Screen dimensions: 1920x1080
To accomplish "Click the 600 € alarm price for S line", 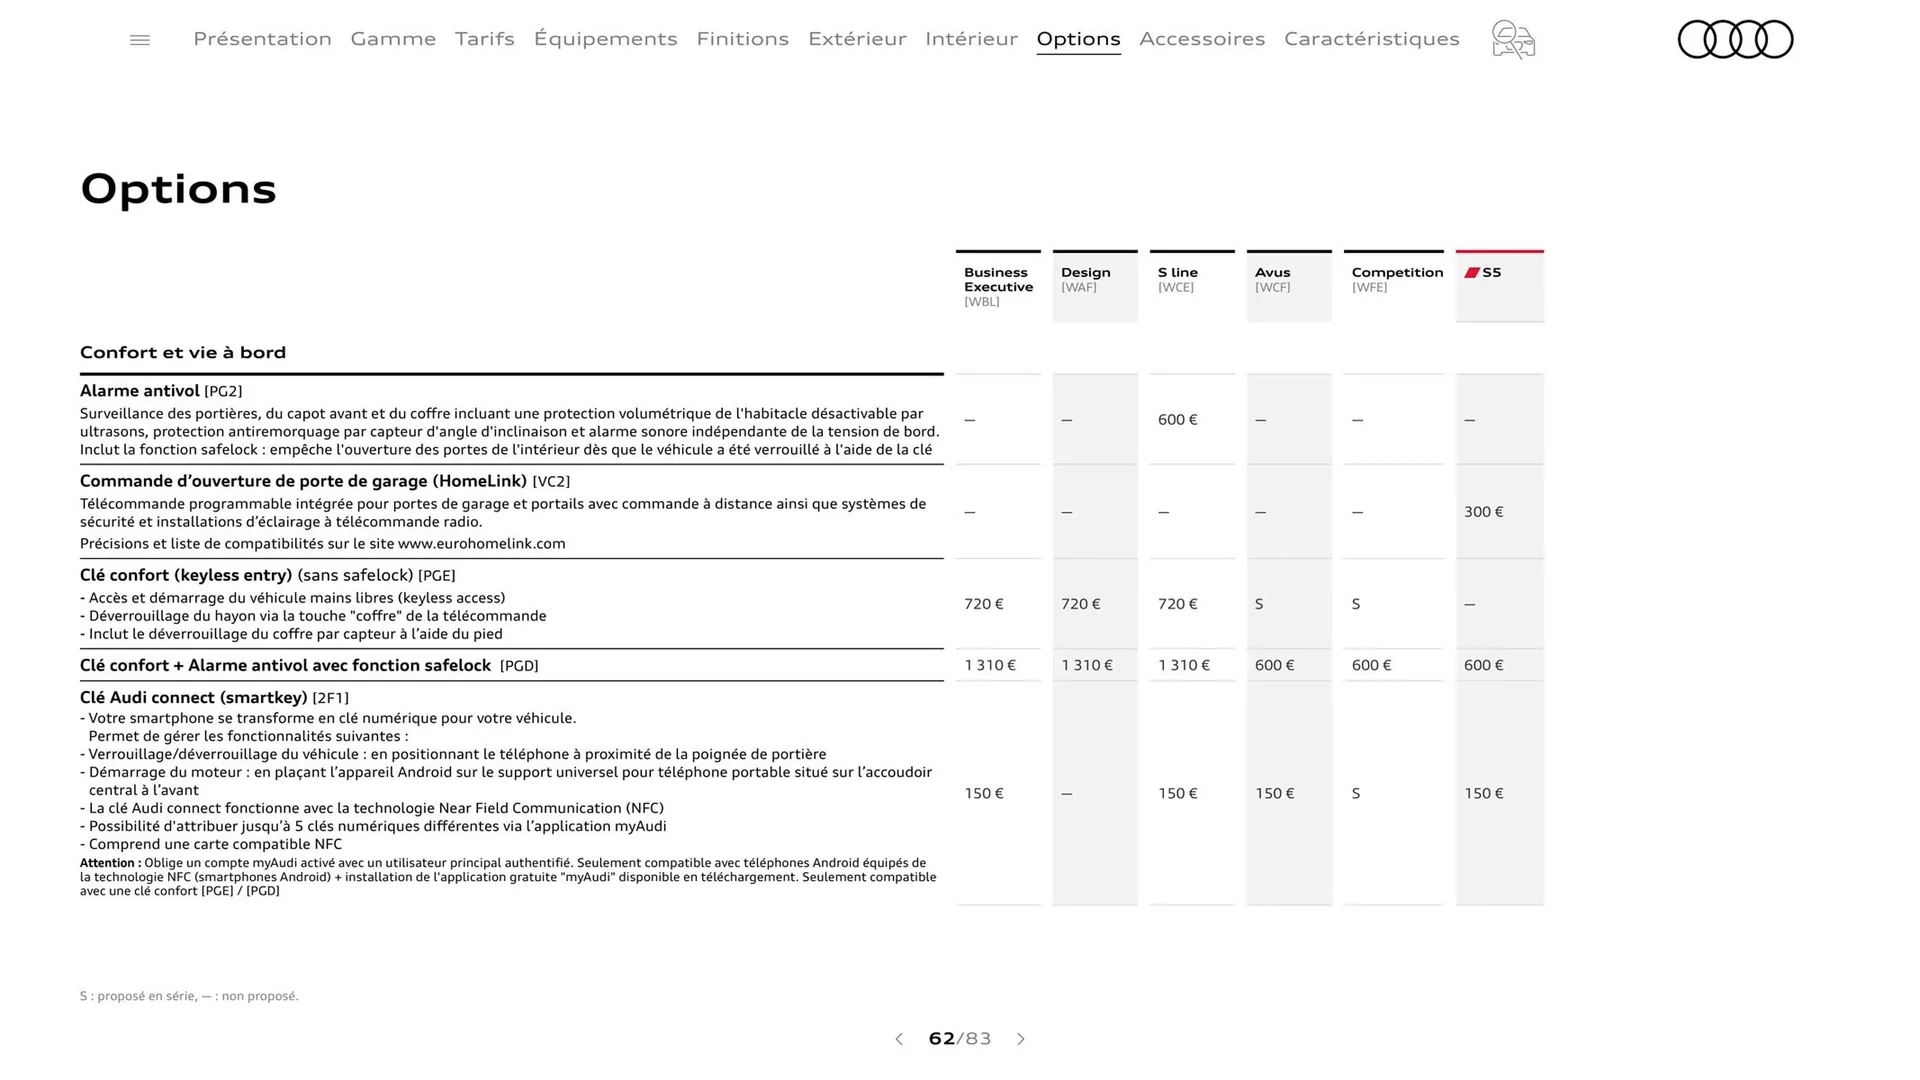I will point(1178,420).
